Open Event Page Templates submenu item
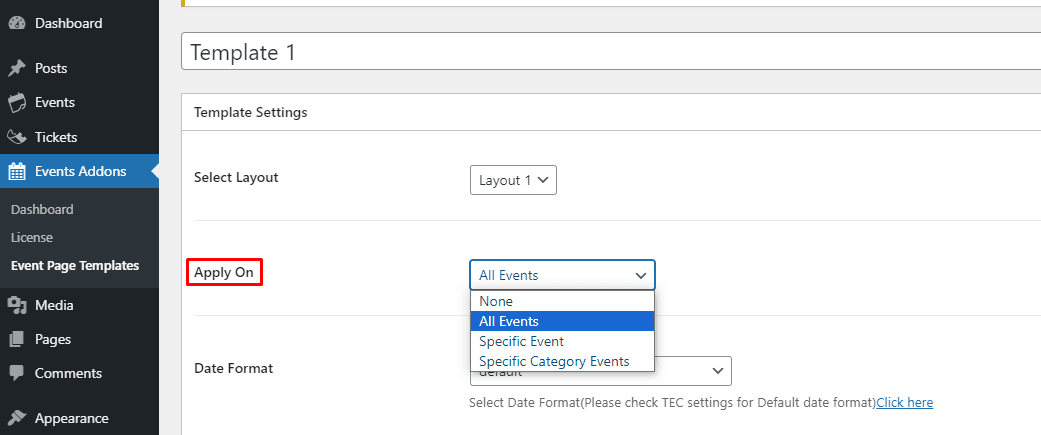 pos(75,266)
